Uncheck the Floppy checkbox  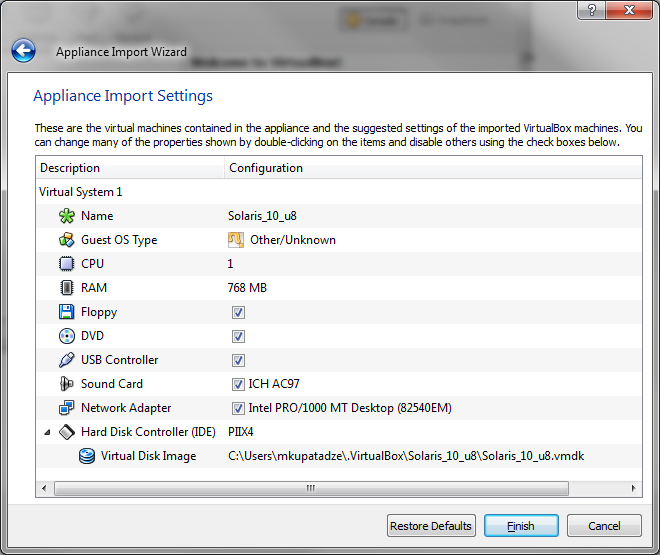238,312
